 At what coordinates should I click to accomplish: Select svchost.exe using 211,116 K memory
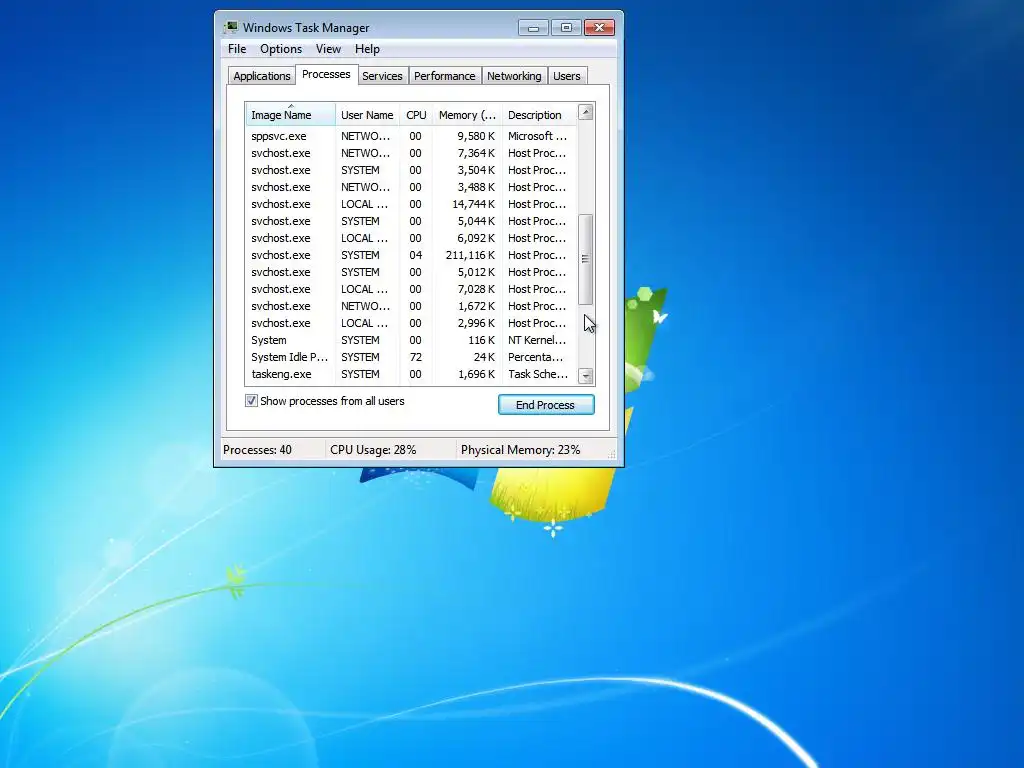coord(411,255)
